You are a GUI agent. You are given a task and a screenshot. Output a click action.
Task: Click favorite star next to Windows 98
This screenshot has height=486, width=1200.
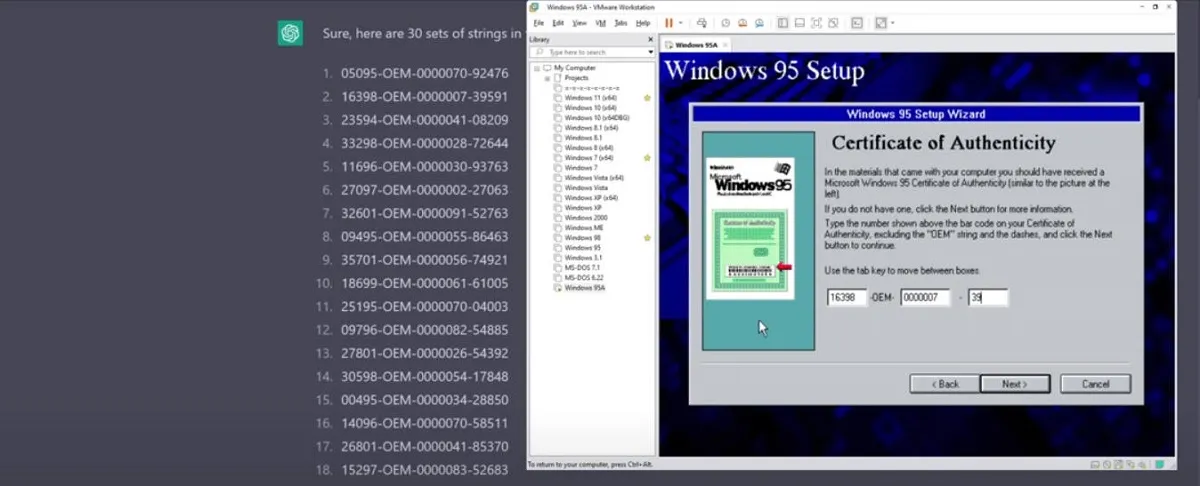click(x=647, y=238)
